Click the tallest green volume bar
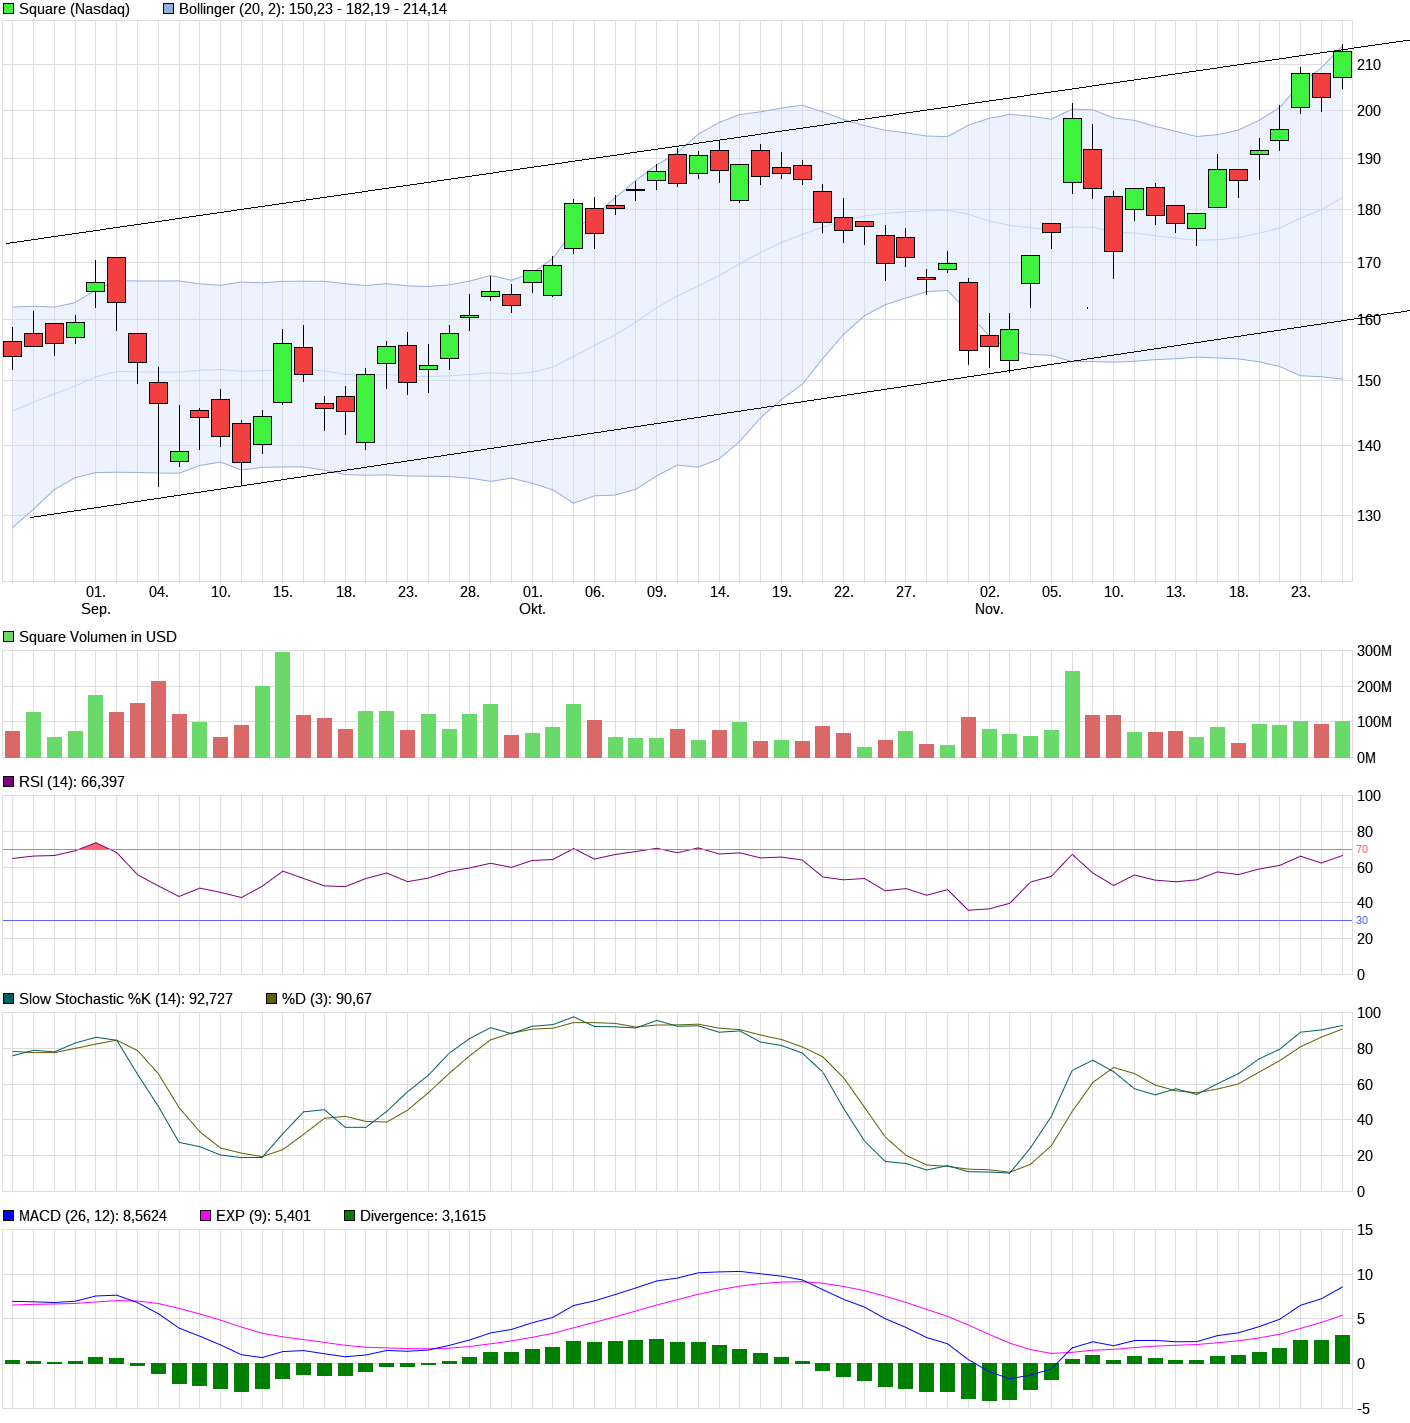This screenshot has height=1423, width=1410. [x=282, y=704]
